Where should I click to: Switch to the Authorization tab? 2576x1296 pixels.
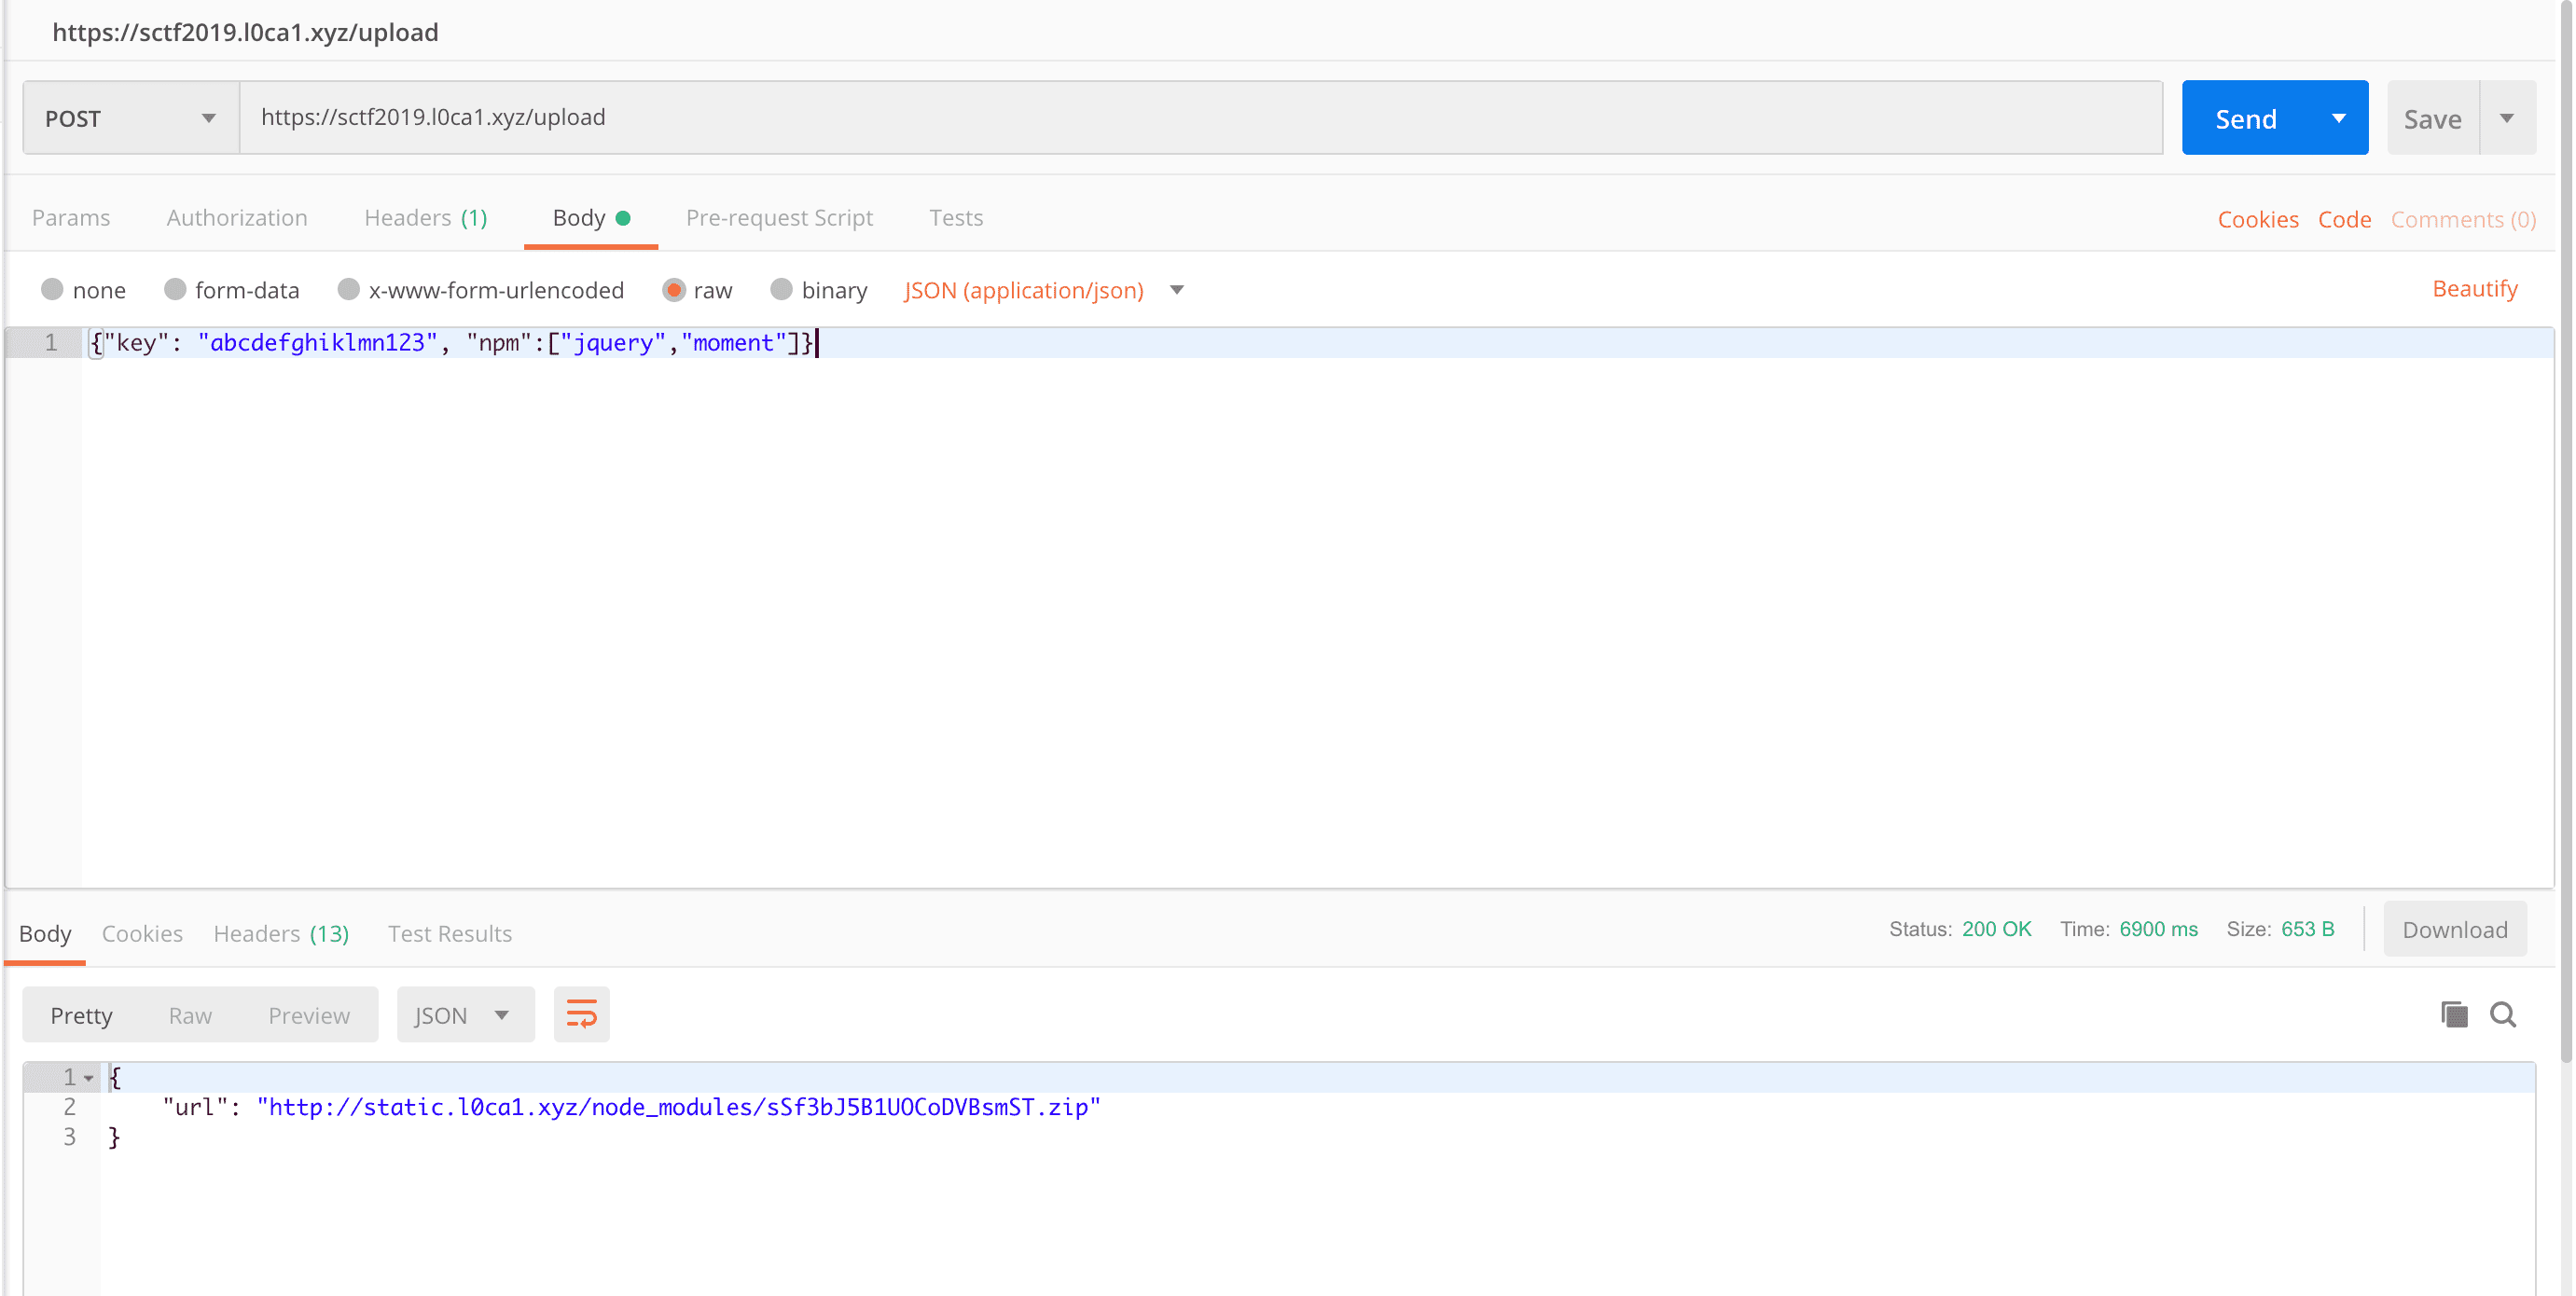point(236,217)
